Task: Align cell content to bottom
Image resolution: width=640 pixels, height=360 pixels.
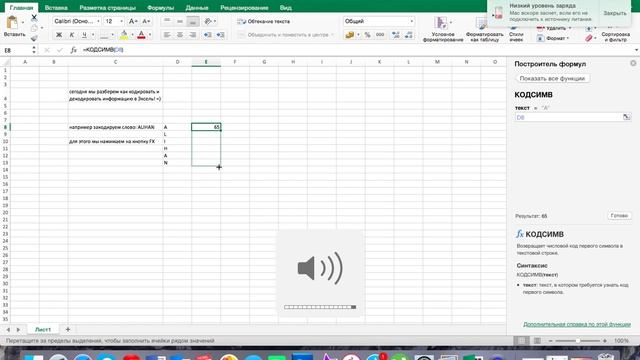Action: (193, 21)
